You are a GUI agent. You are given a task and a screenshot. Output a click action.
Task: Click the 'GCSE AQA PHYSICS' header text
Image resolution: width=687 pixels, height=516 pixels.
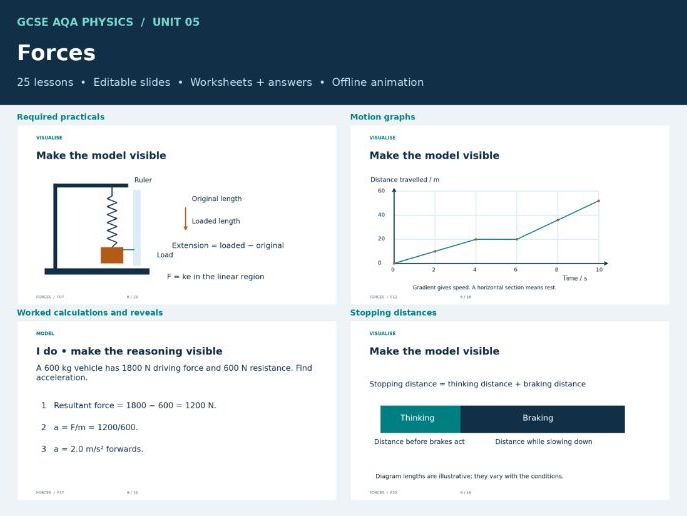[75, 22]
